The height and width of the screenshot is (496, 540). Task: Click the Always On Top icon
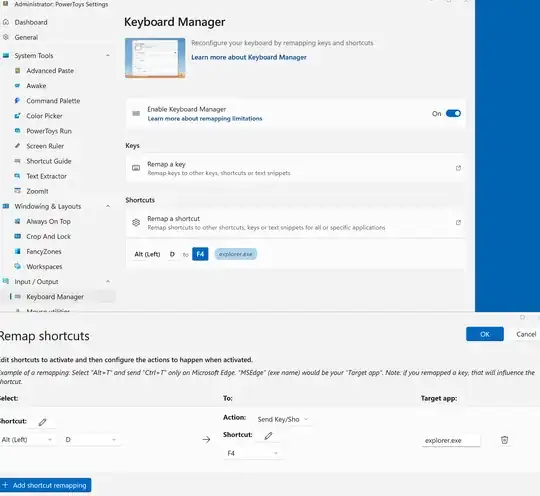click(x=18, y=221)
